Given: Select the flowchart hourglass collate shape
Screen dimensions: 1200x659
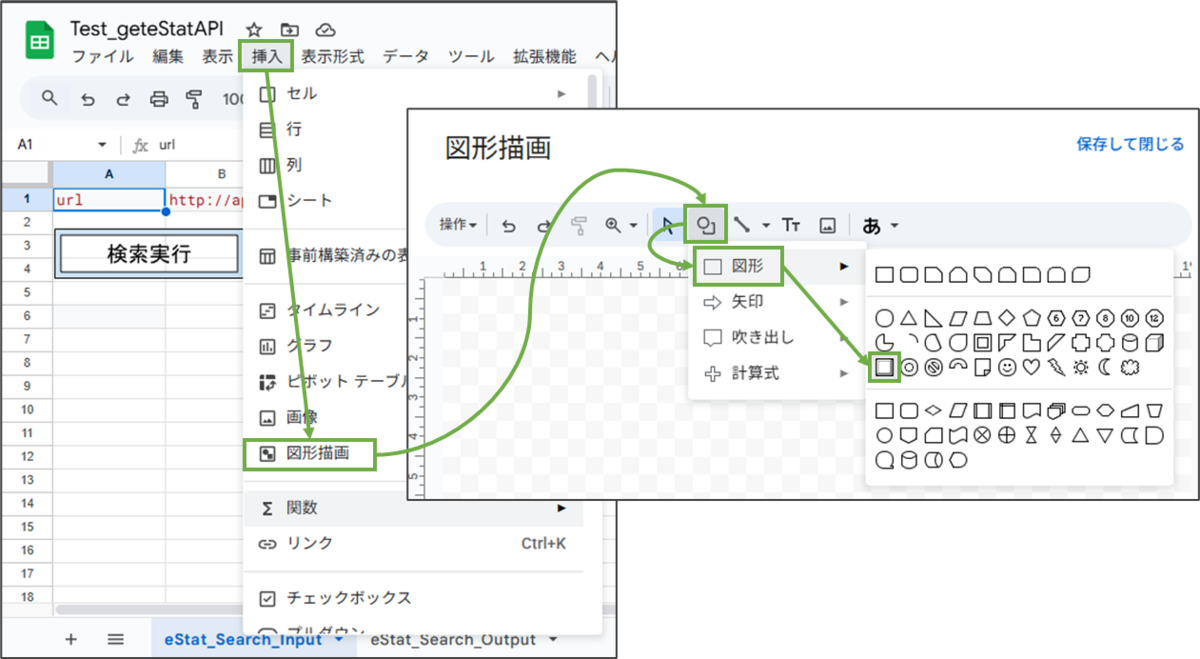Looking at the screenshot, I should pyautogui.click(x=1032, y=435).
